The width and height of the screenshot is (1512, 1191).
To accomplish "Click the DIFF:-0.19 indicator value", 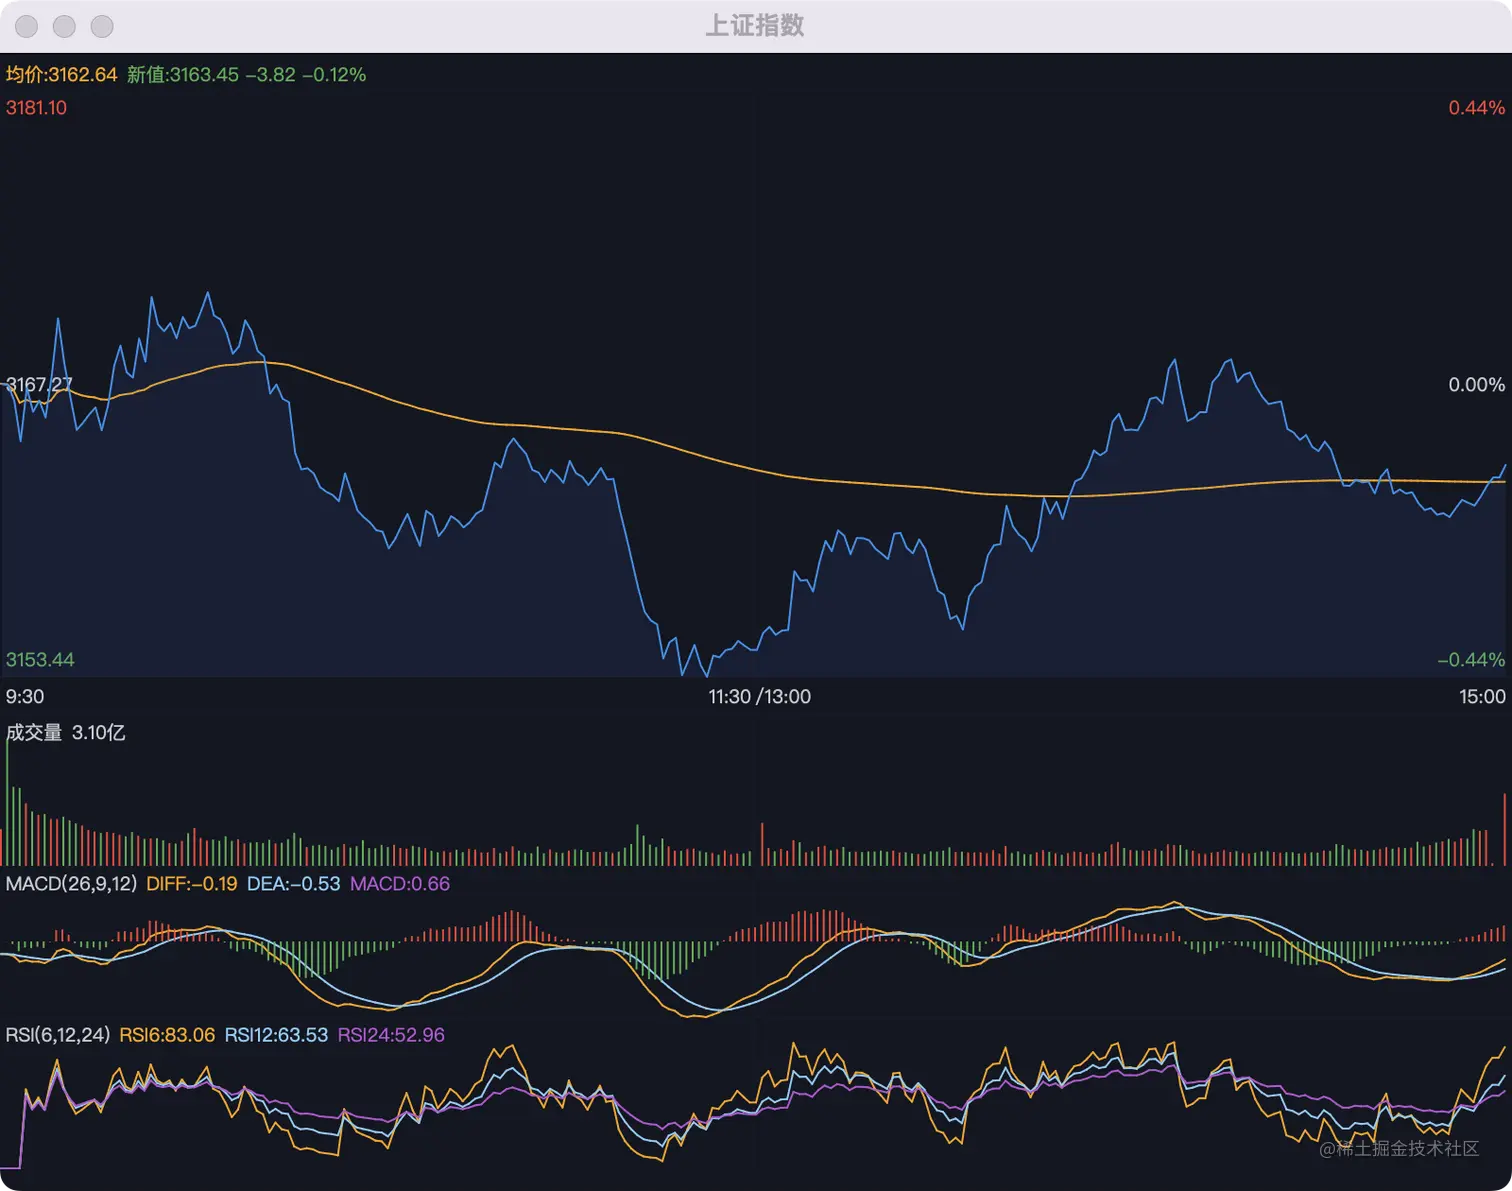I will 192,884.
